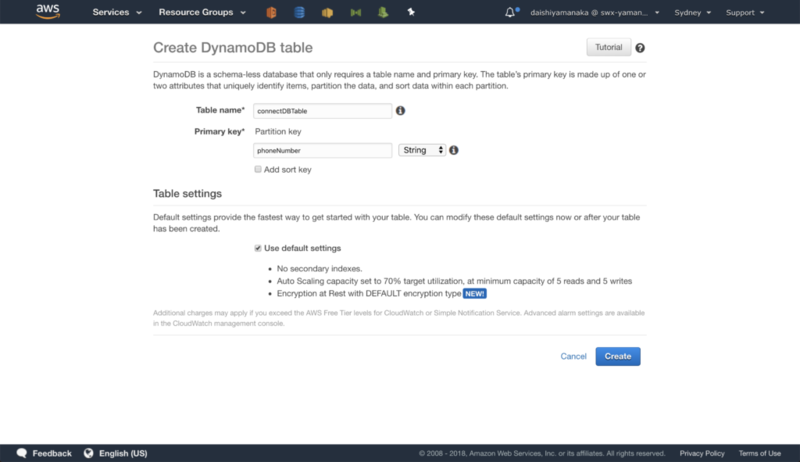Click the Cancel link

pyautogui.click(x=573, y=356)
